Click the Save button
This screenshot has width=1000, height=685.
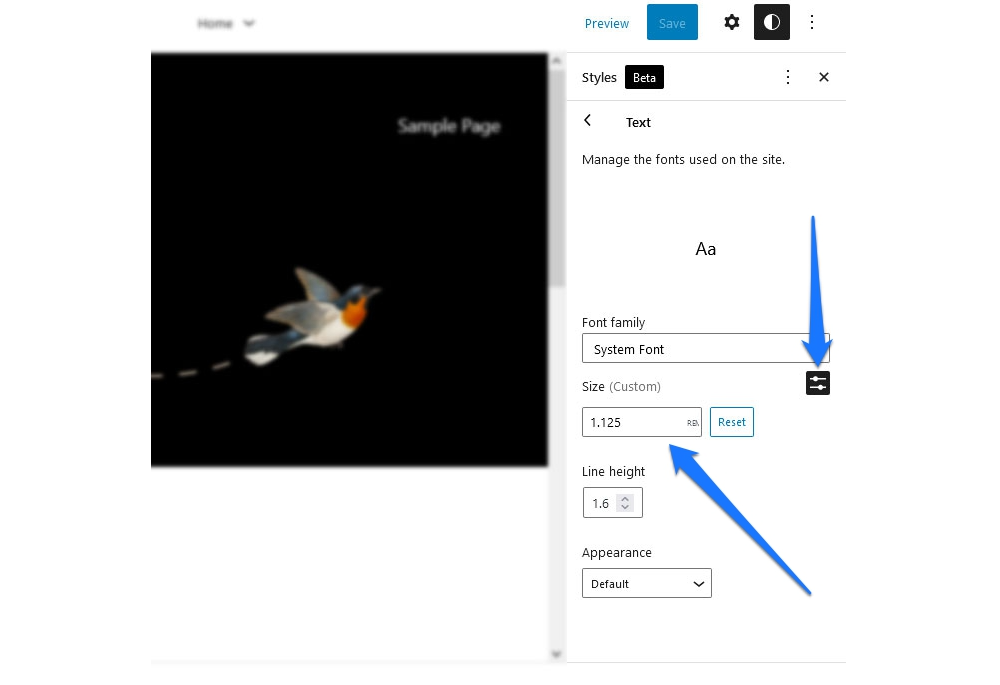coord(672,22)
